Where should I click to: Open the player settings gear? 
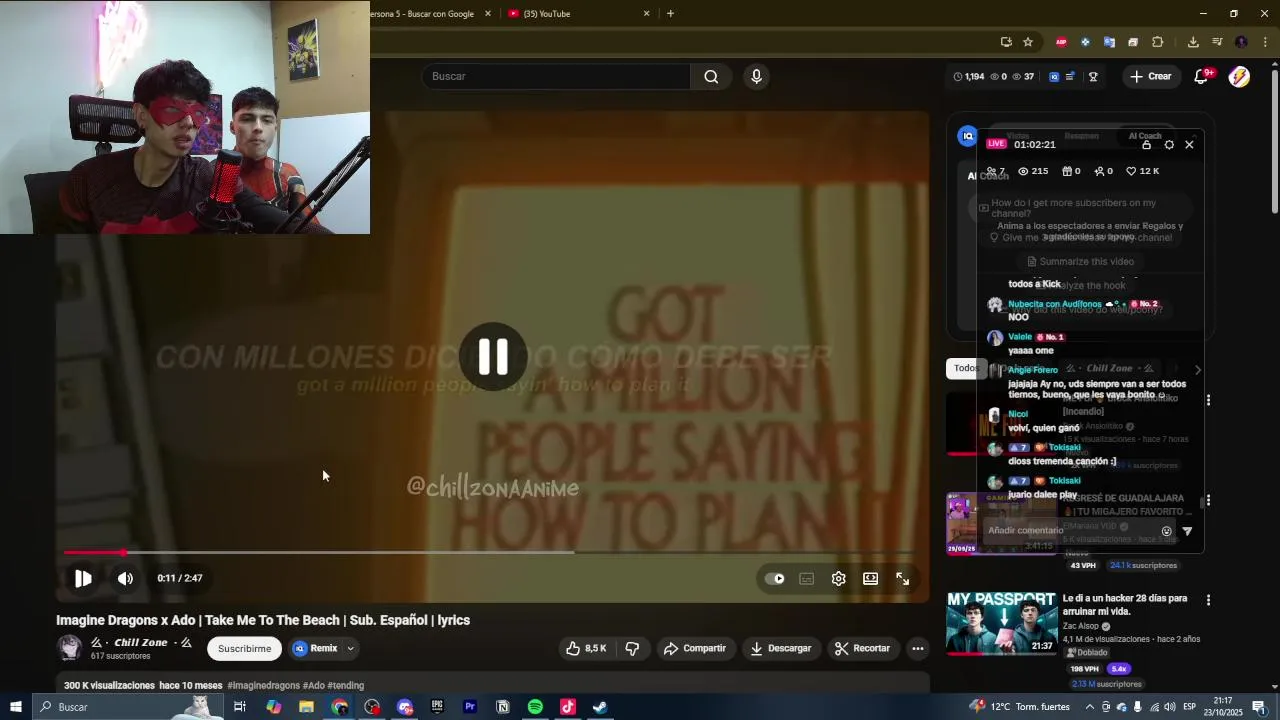click(839, 578)
